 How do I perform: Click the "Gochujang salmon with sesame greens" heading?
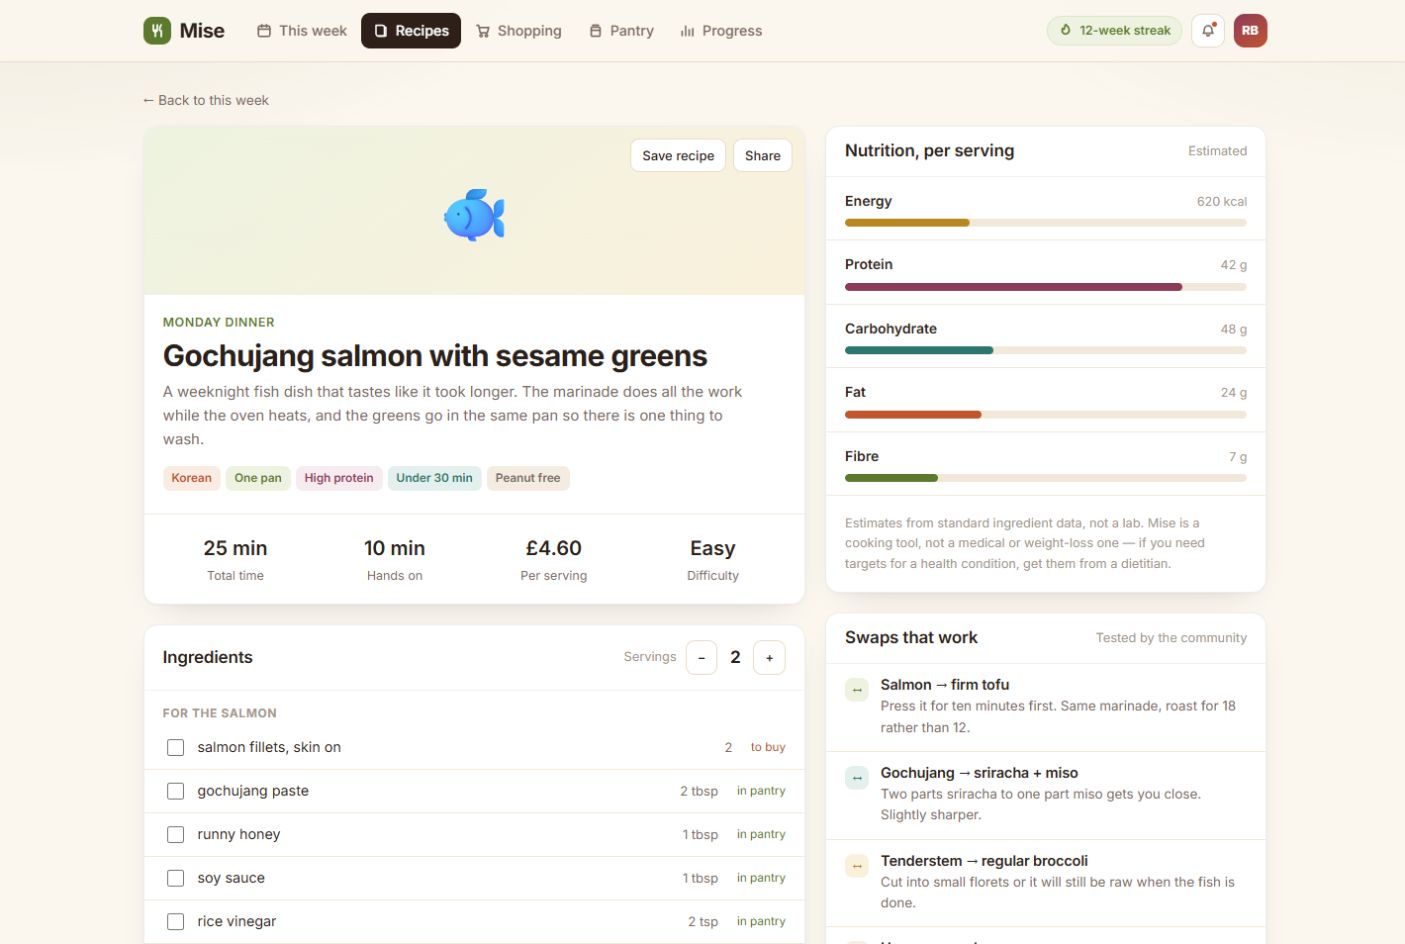tap(435, 356)
